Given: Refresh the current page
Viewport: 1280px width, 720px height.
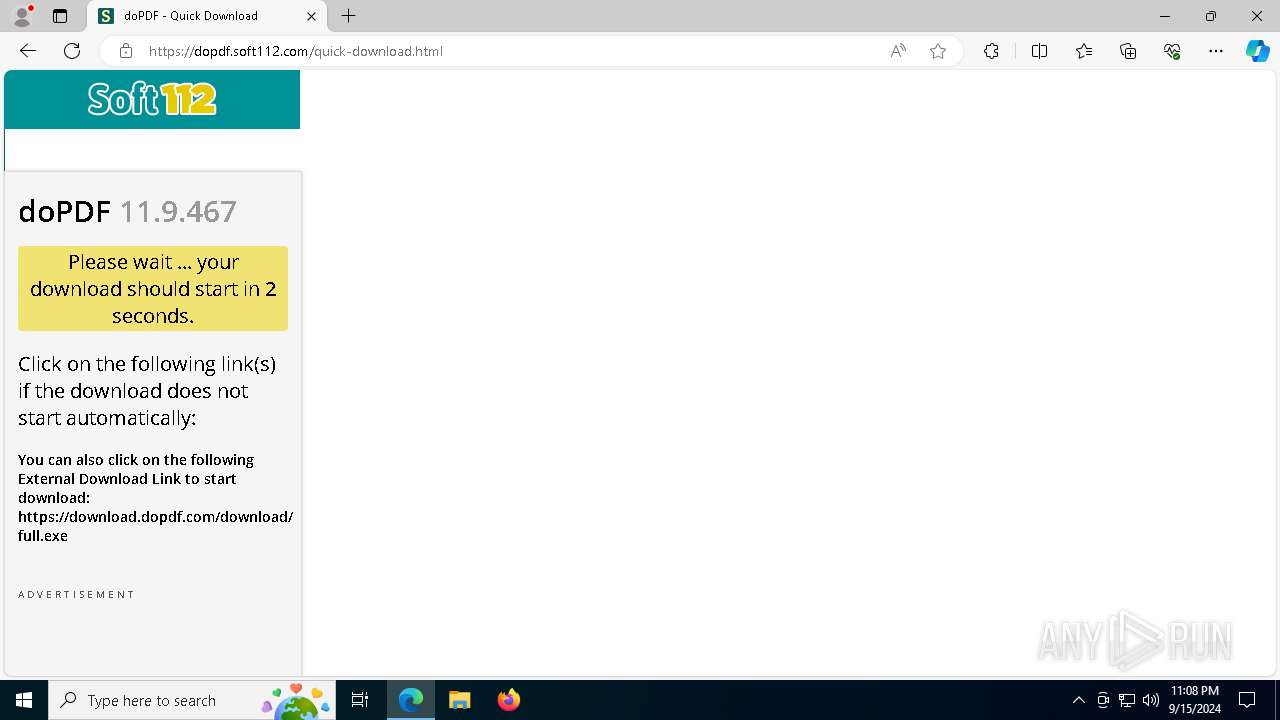Looking at the screenshot, I should click(72, 51).
